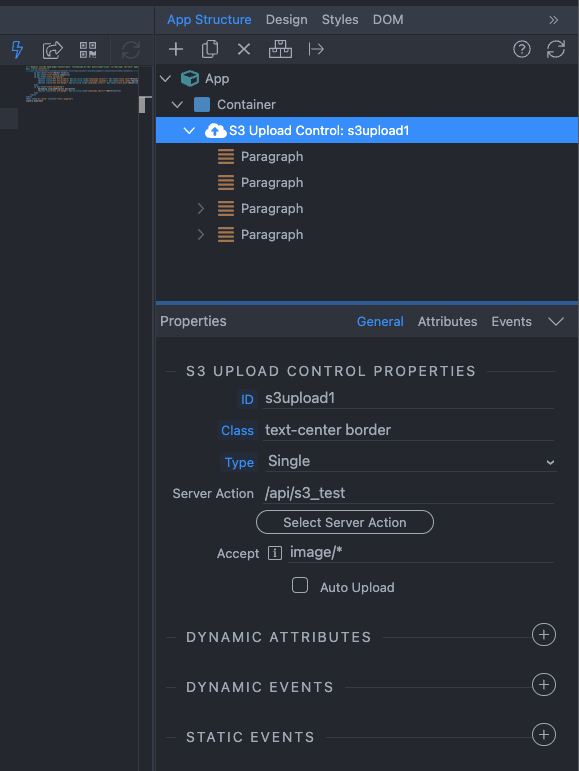Click Select Server Action button

click(x=345, y=522)
